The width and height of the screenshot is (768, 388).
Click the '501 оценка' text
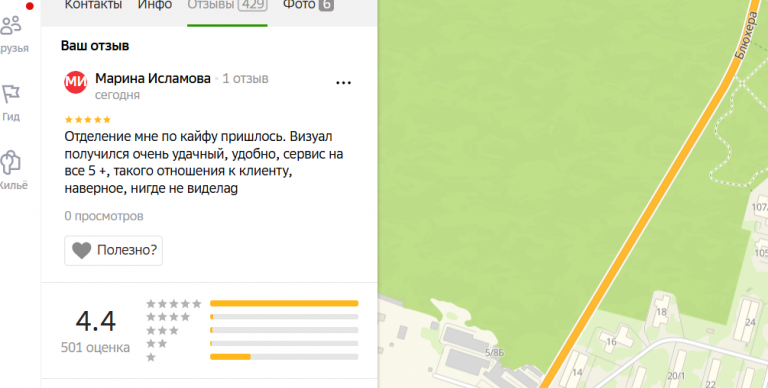[95, 348]
